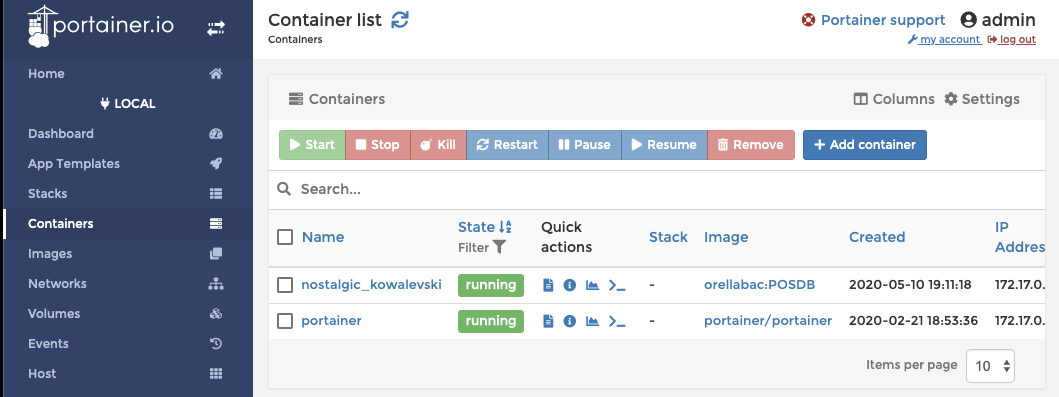Screen dimensions: 1059x397
Task: Open the my account link
Action: [944, 40]
